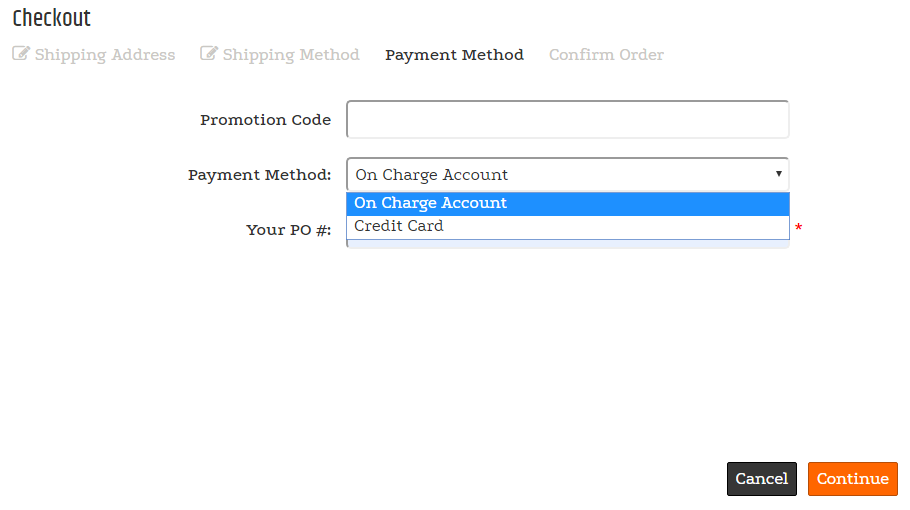910x510 pixels.
Task: Click the dropdown arrow of Payment Method
Action: click(778, 174)
